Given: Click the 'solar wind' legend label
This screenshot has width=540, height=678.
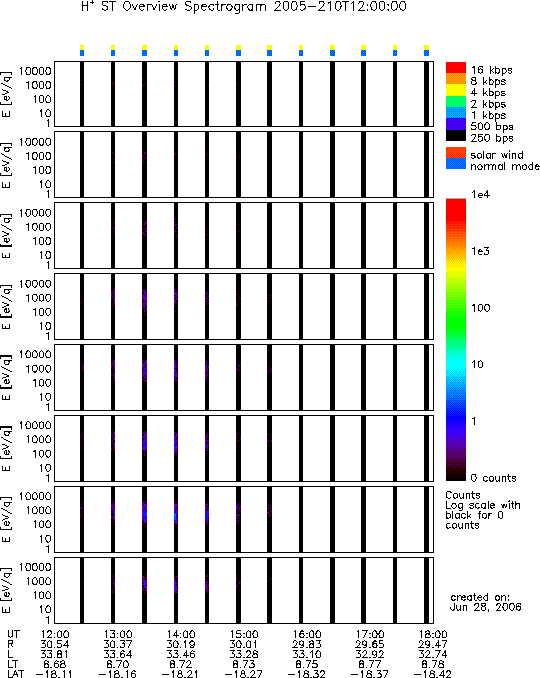Looking at the screenshot, I should pyautogui.click(x=497, y=155).
